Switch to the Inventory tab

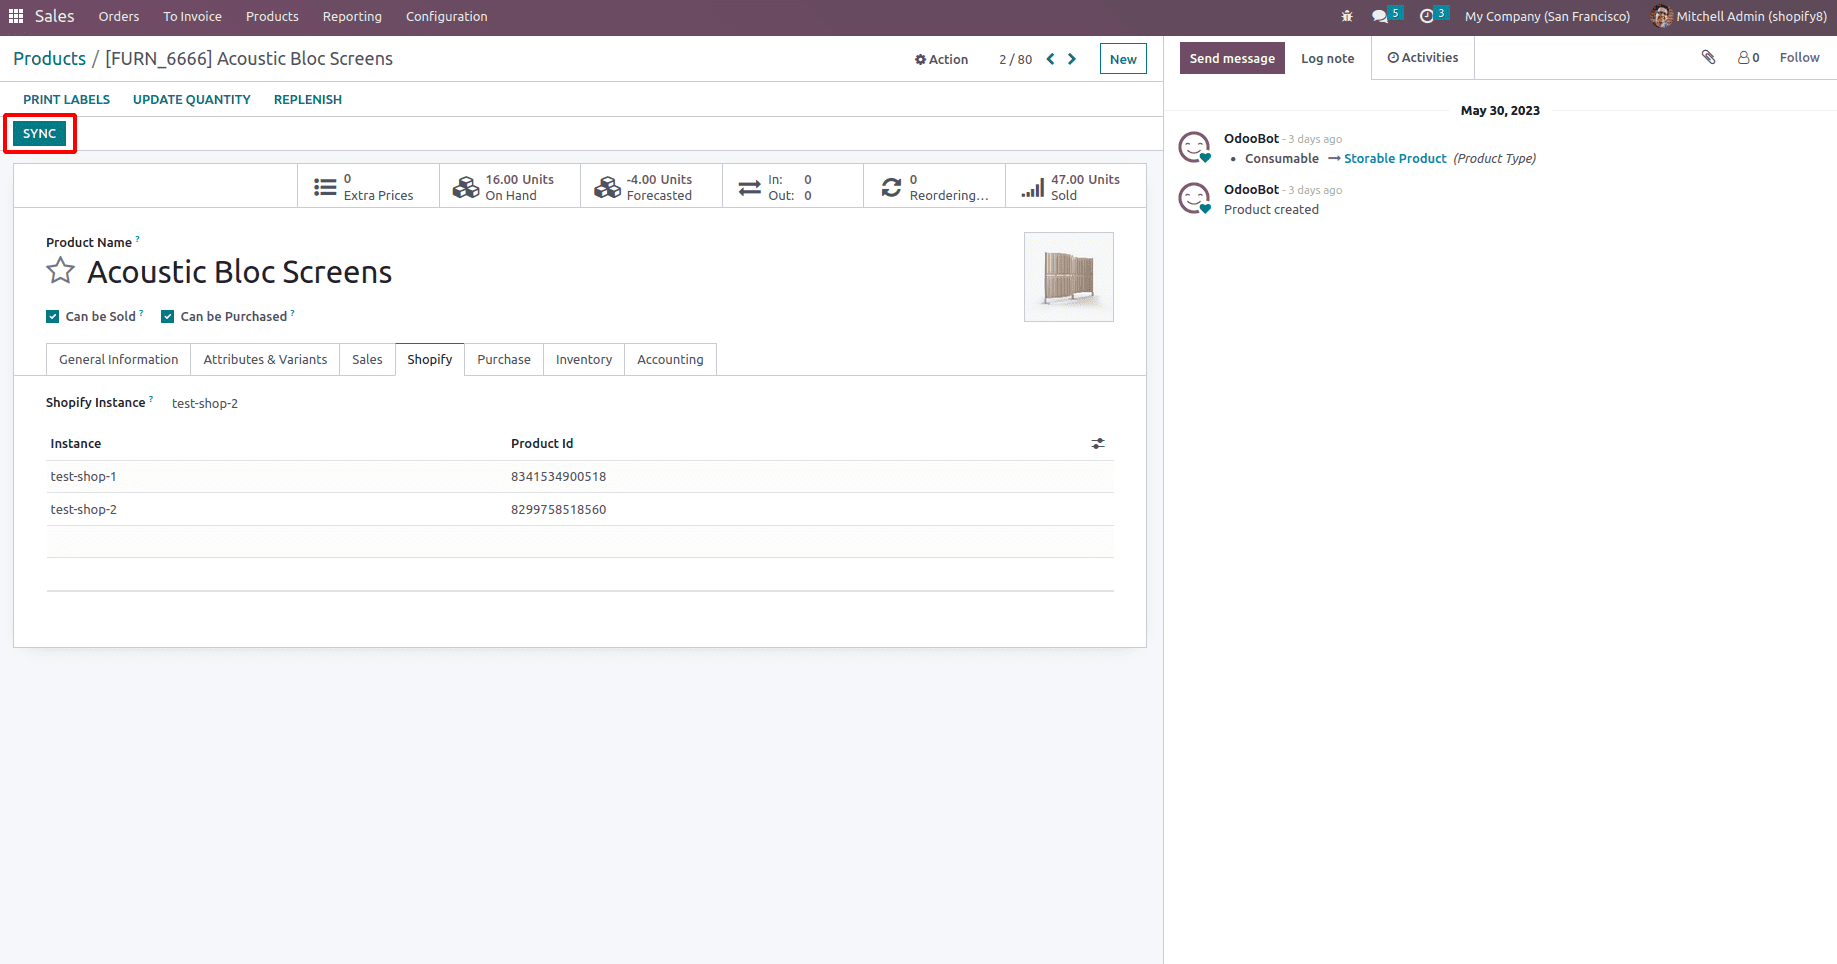[584, 359]
